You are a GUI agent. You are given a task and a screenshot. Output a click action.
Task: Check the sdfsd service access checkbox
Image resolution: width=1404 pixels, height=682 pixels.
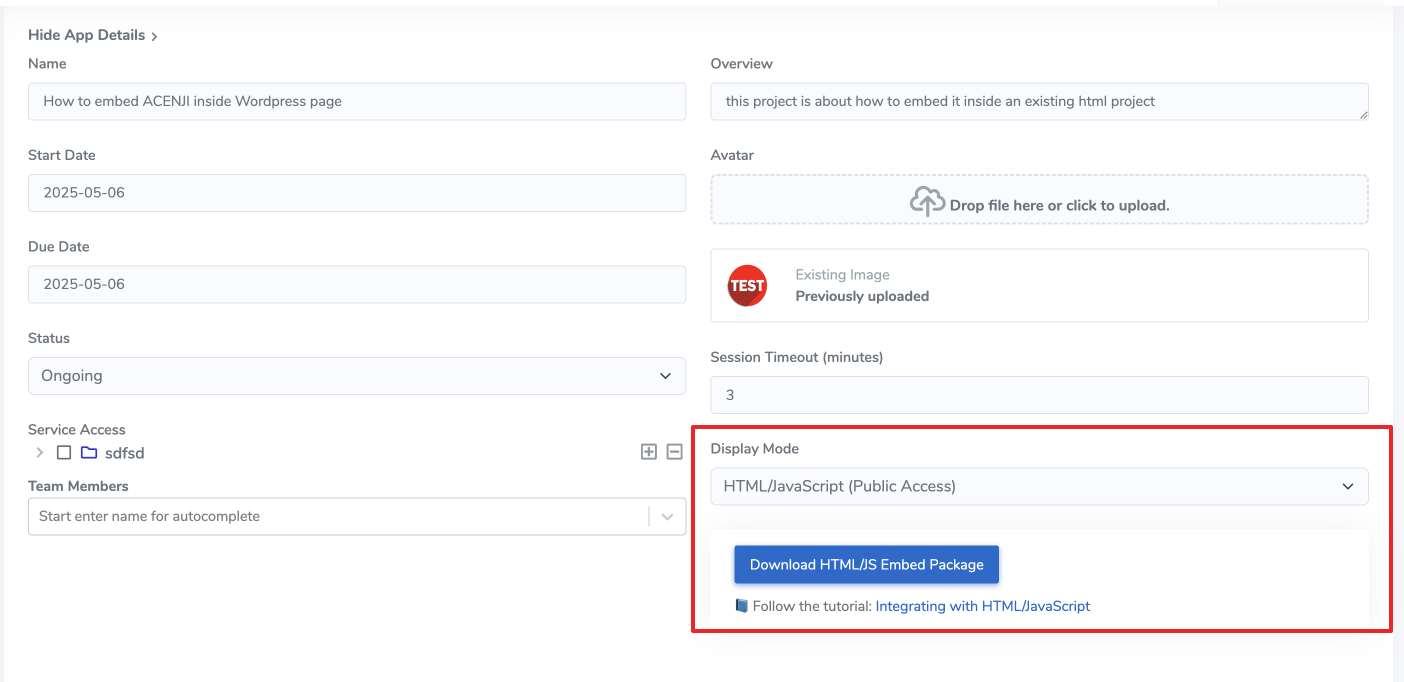tap(64, 452)
